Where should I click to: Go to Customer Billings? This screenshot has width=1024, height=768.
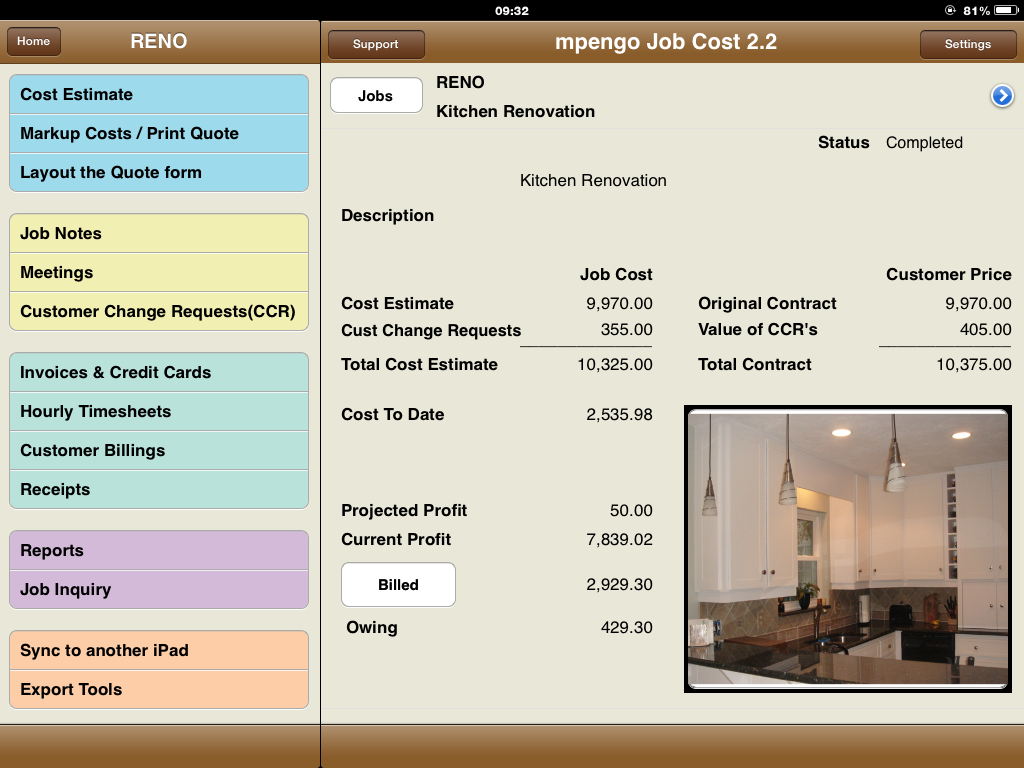coord(159,451)
